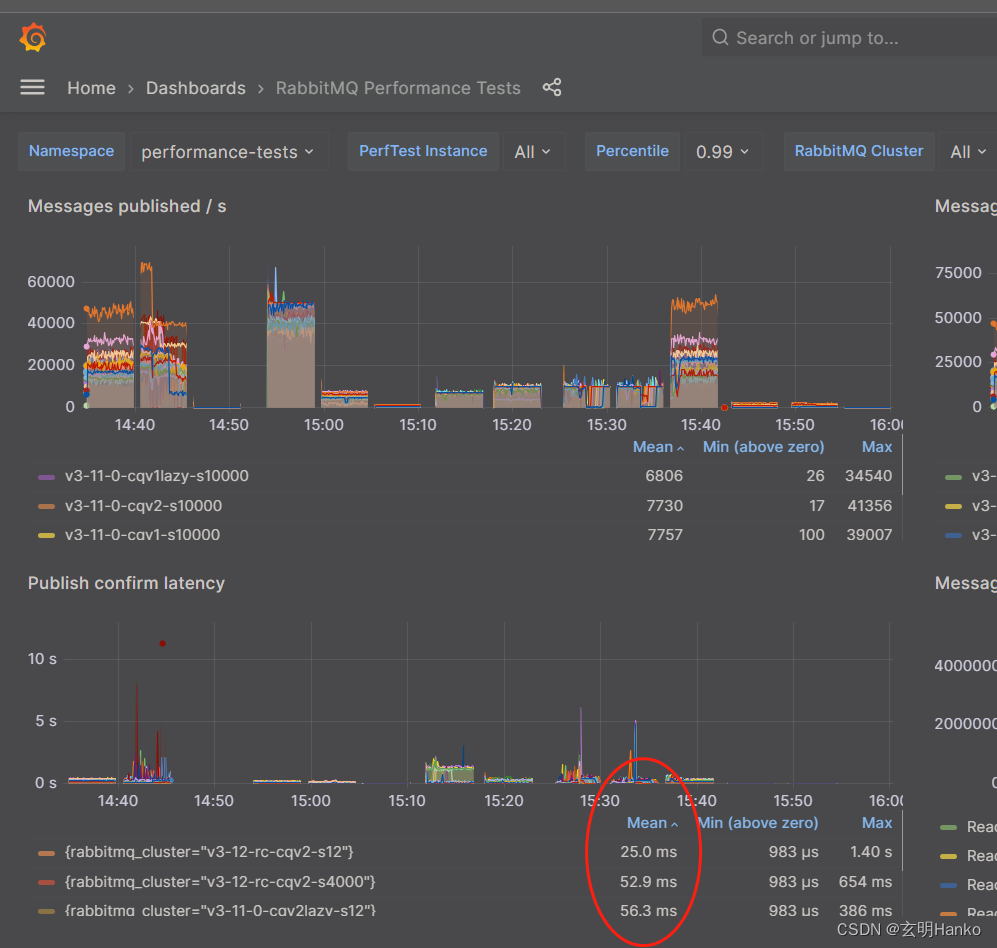The height and width of the screenshot is (948, 997).
Task: Click yellow swatch of v3-11-0-cqv1-s10000
Action: tap(46, 535)
